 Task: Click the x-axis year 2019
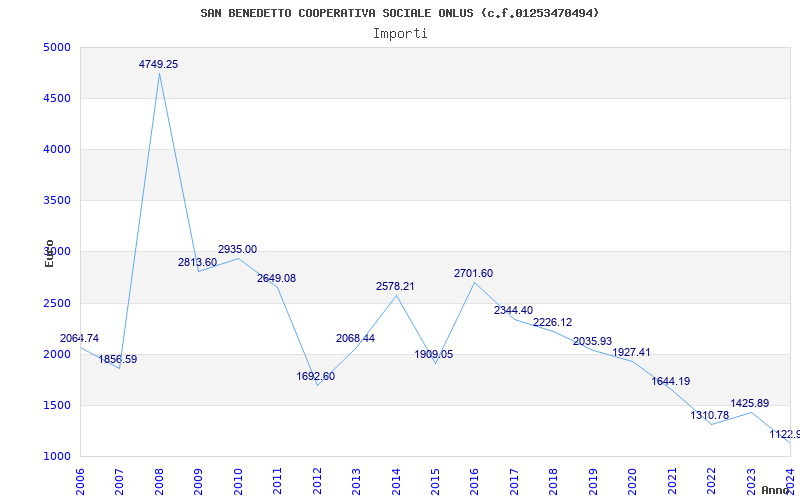coord(593,481)
